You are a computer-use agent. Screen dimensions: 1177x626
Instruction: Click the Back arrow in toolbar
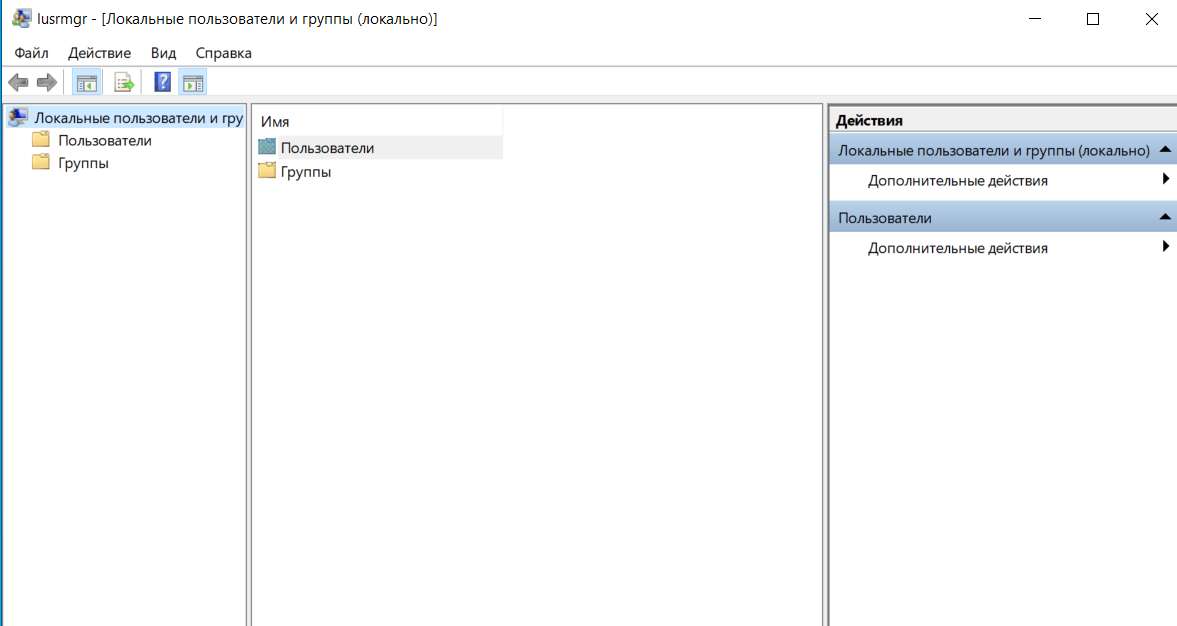[x=18, y=82]
